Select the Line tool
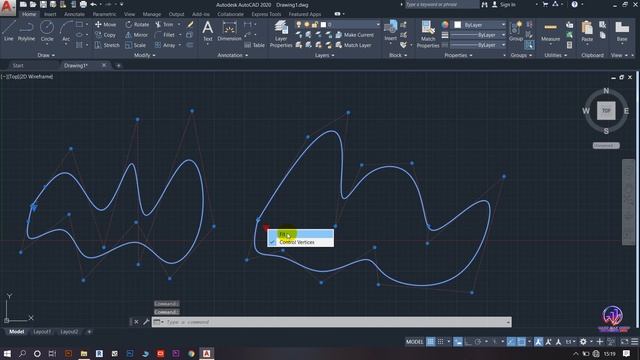 coord(9,31)
